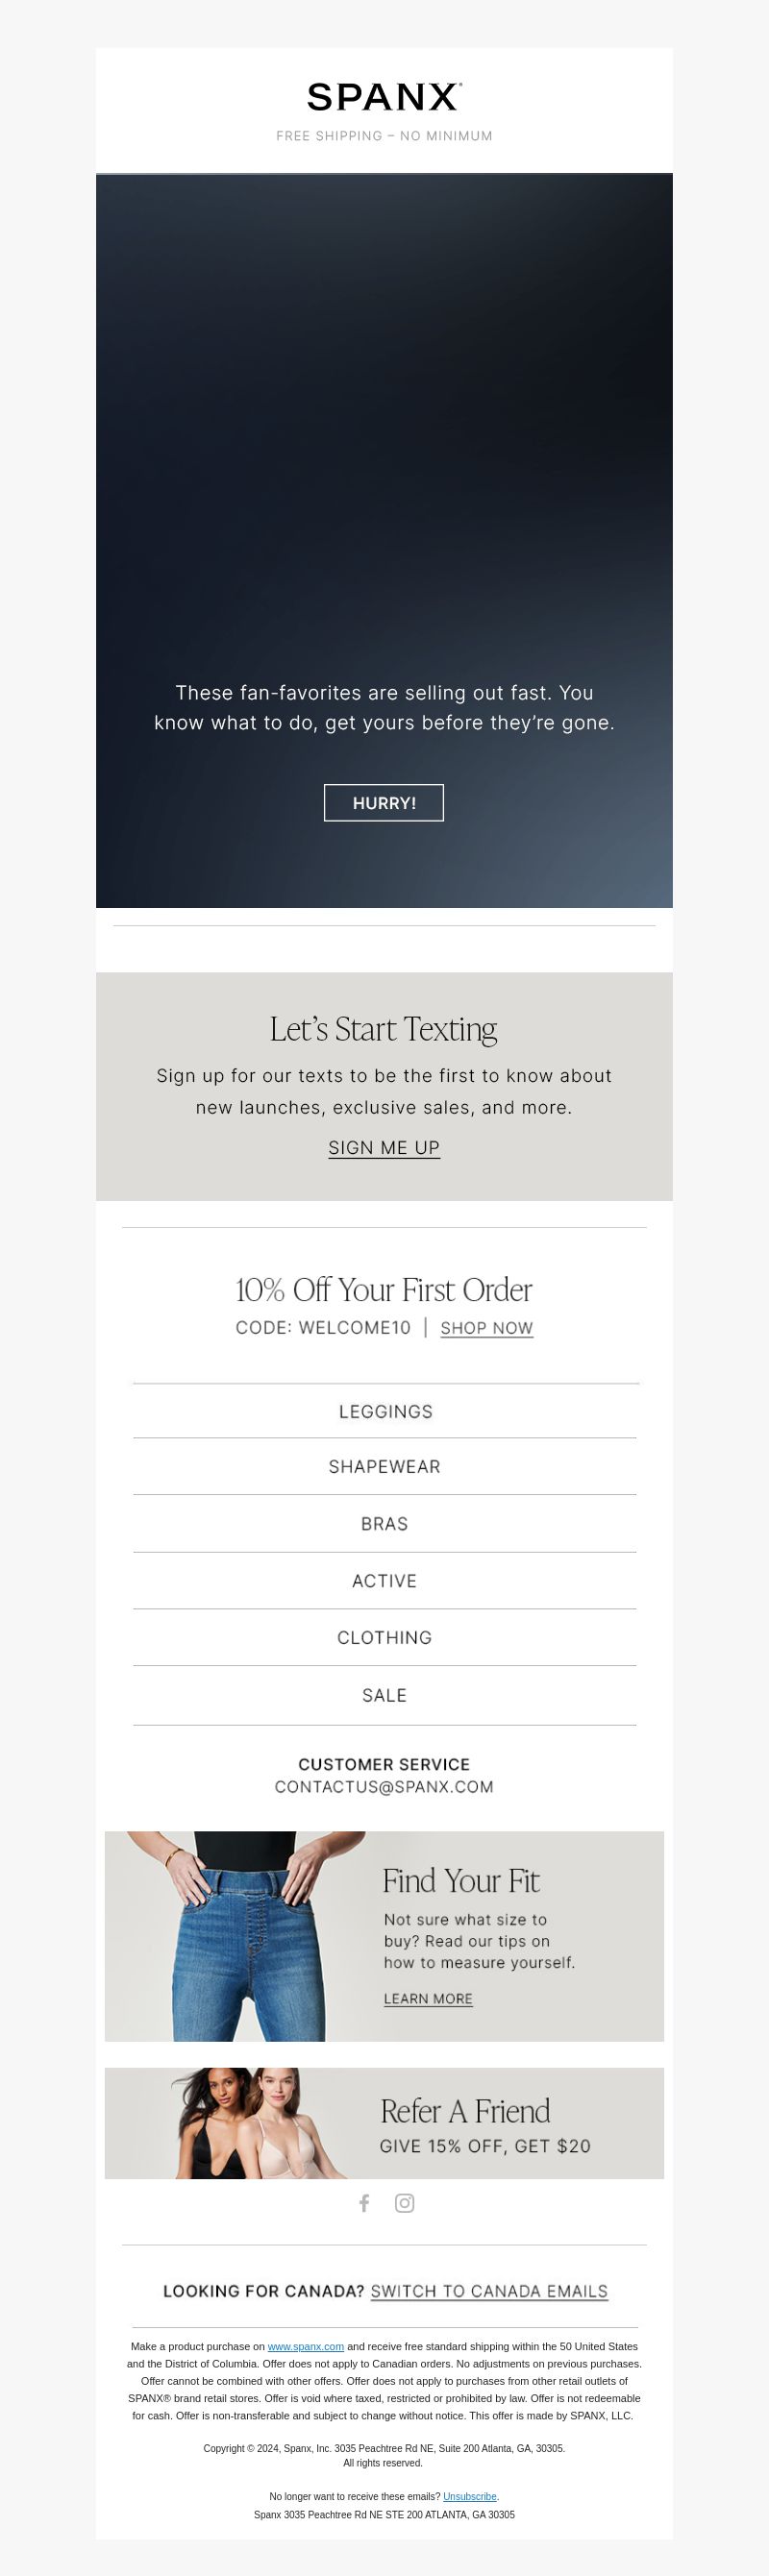The width and height of the screenshot is (769, 2576).
Task: Open the Instagram icon link
Action: coord(405,2203)
